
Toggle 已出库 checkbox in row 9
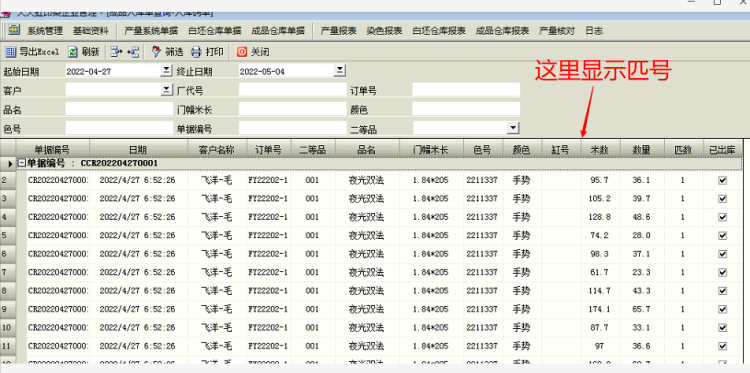(722, 309)
